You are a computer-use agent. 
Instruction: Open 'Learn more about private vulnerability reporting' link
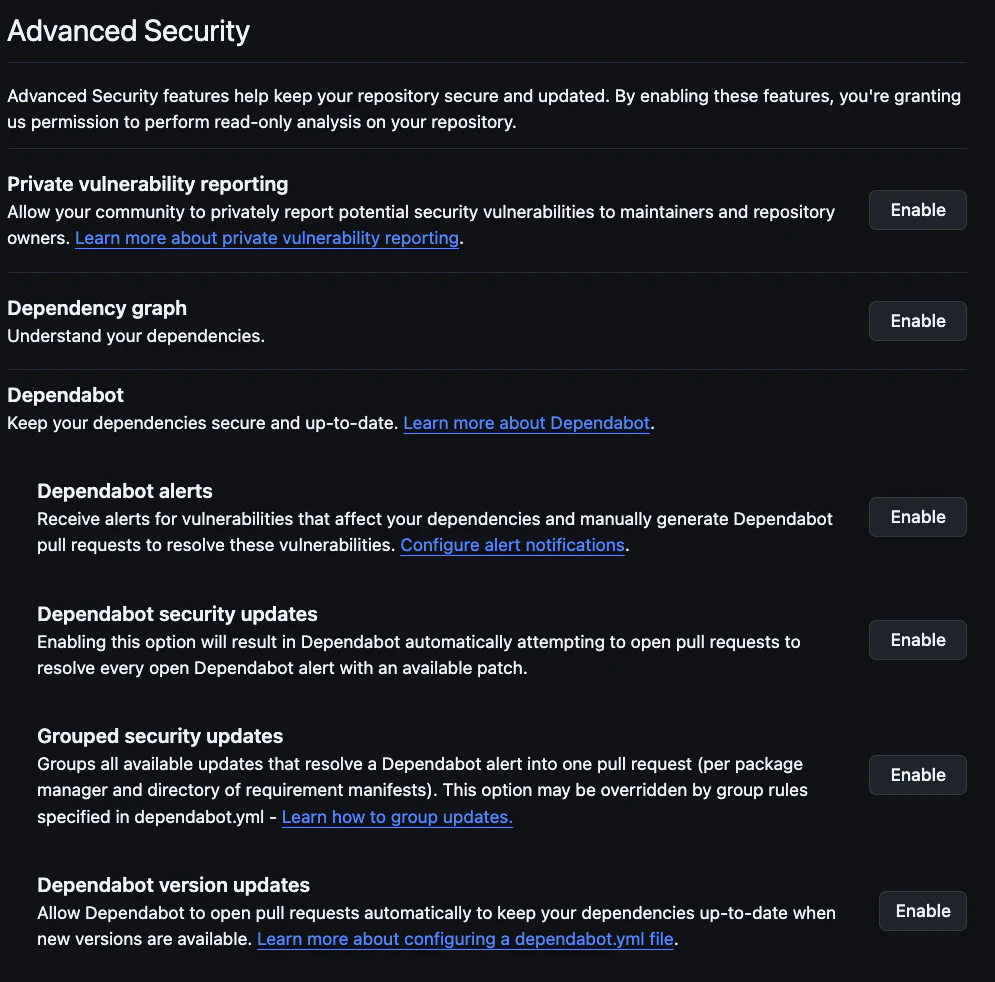[267, 238]
